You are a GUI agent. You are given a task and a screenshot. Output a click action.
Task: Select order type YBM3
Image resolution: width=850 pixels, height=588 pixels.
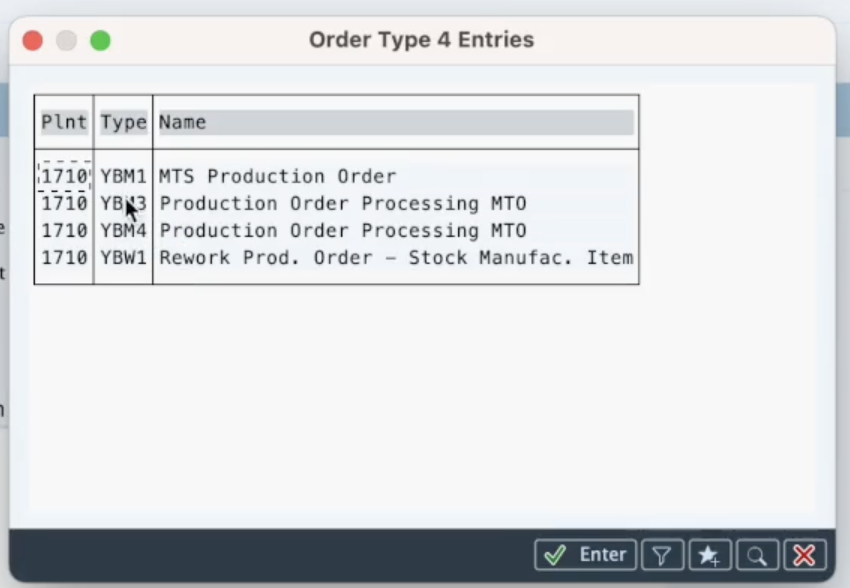(x=123, y=204)
